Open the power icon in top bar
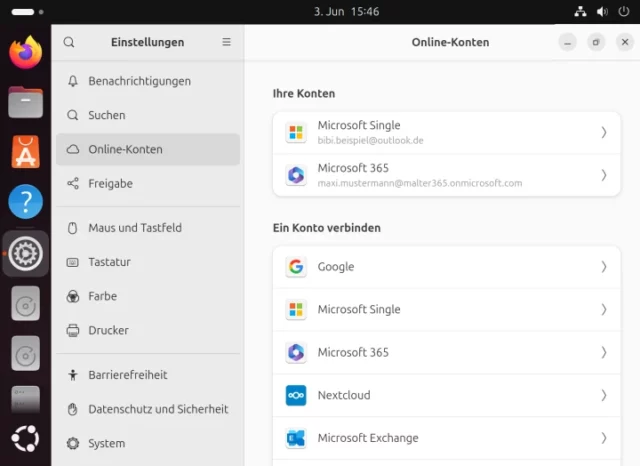Screen dimensions: 640x466 [x=624, y=11]
